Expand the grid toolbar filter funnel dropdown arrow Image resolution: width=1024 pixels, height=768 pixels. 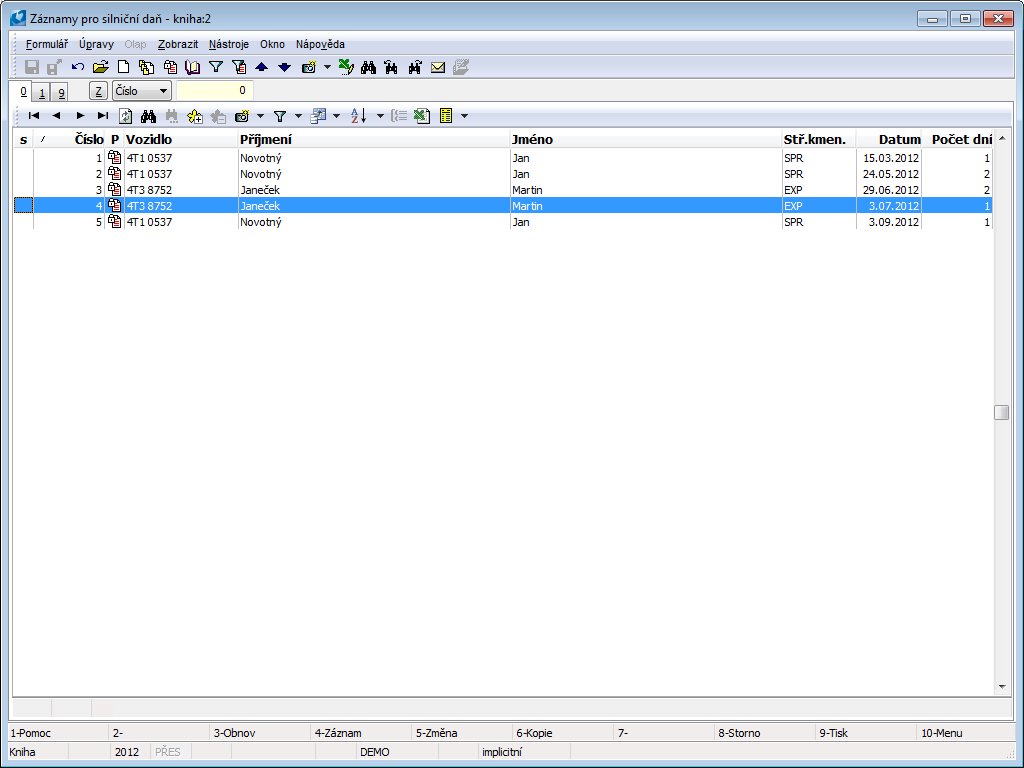[x=298, y=116]
